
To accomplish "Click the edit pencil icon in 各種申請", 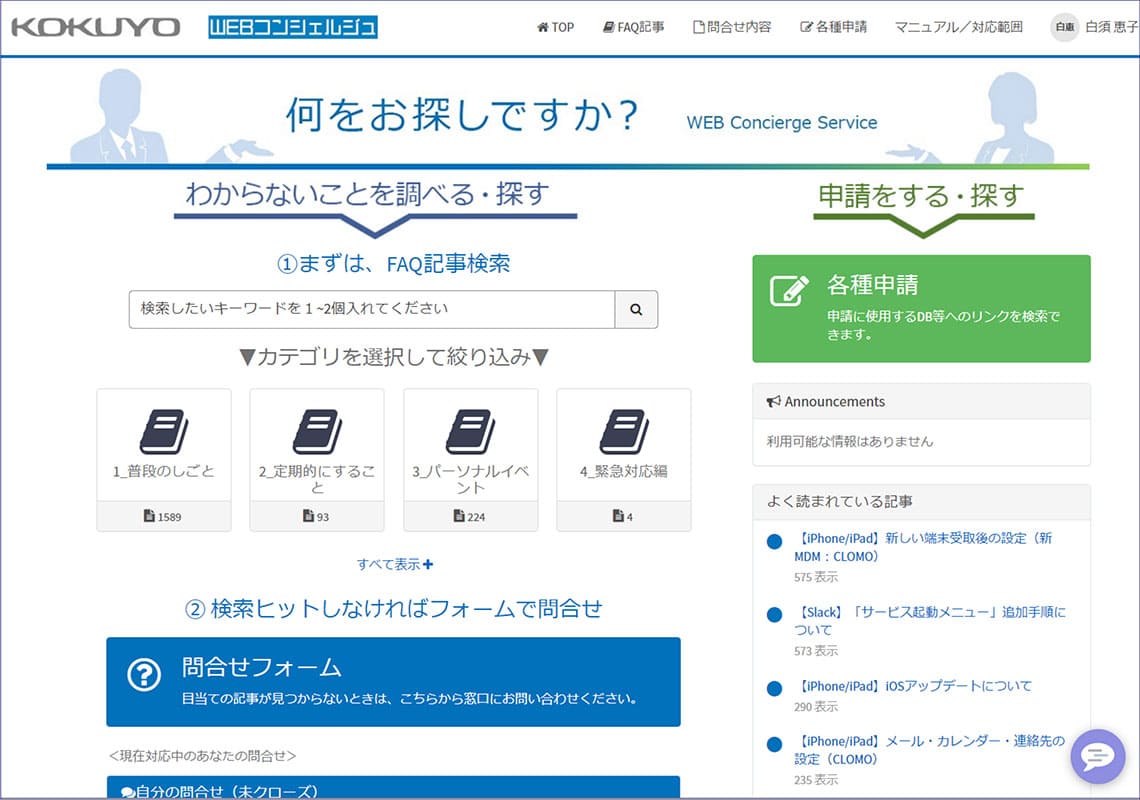I will [x=789, y=290].
